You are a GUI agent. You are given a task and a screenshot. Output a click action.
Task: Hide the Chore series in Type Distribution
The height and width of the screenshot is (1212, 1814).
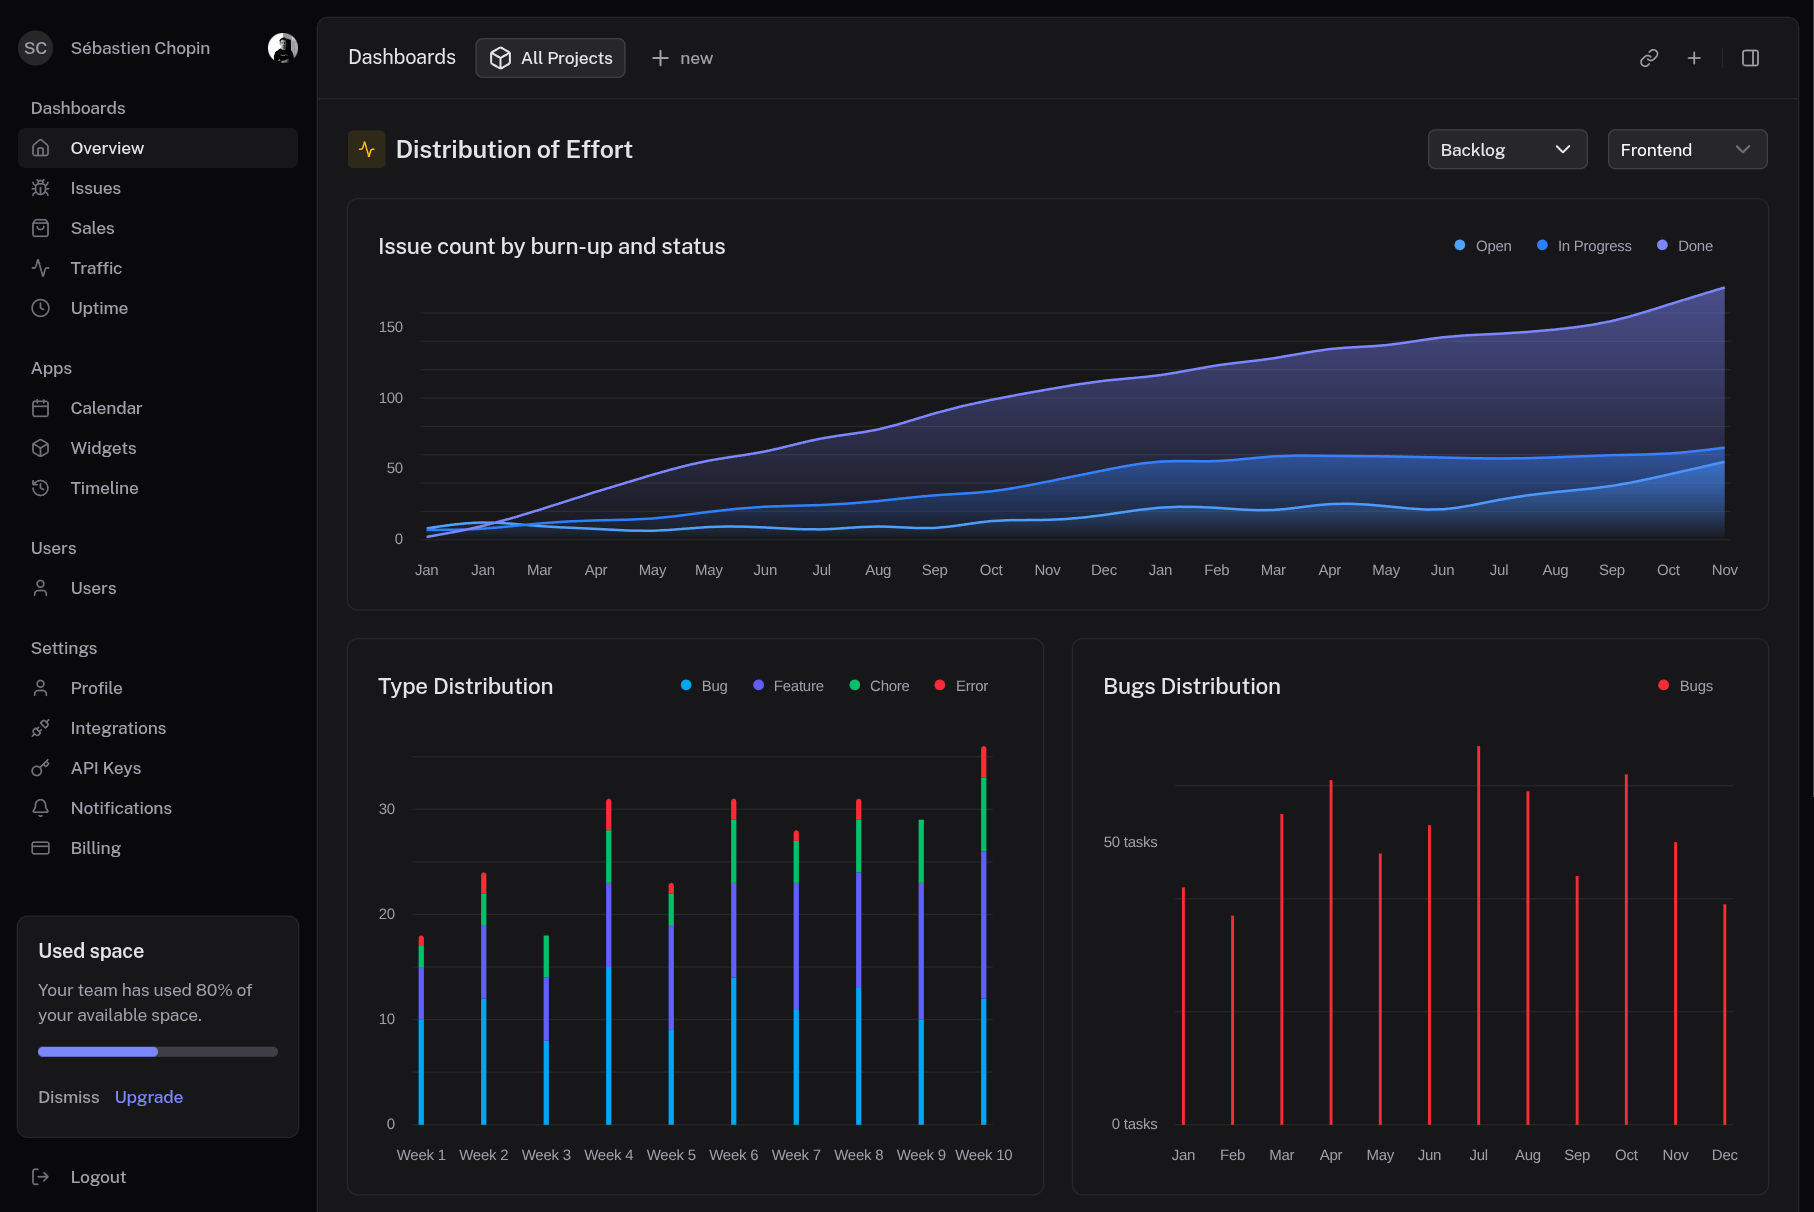tap(878, 686)
